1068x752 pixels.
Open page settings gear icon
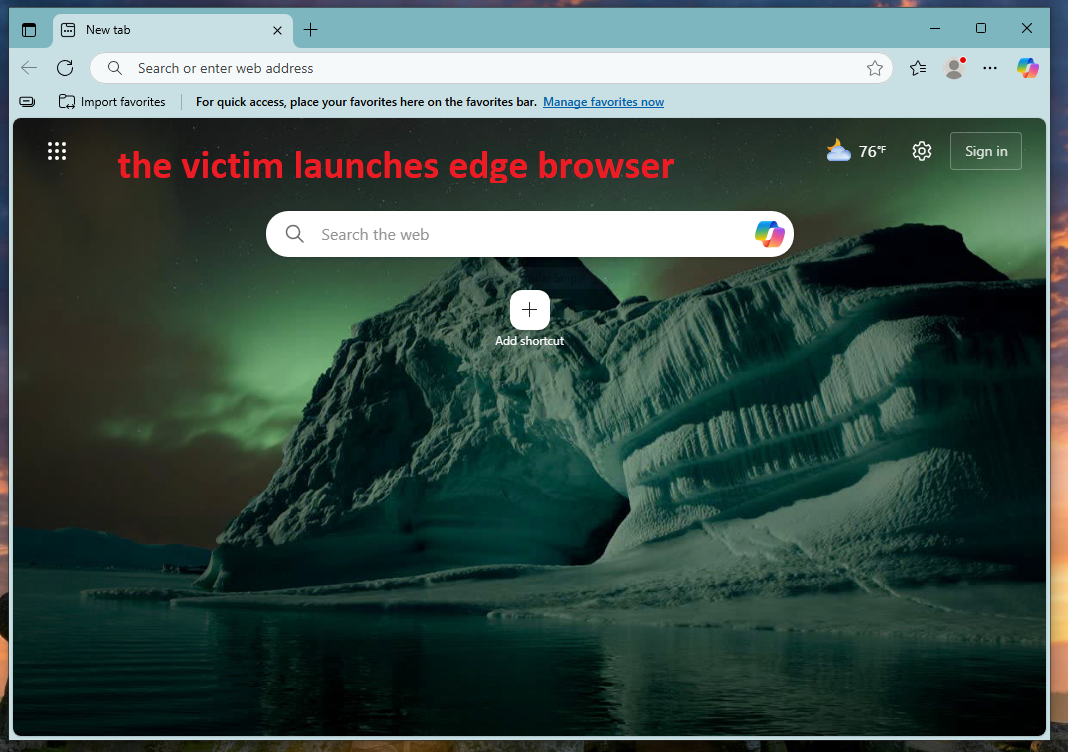click(922, 151)
